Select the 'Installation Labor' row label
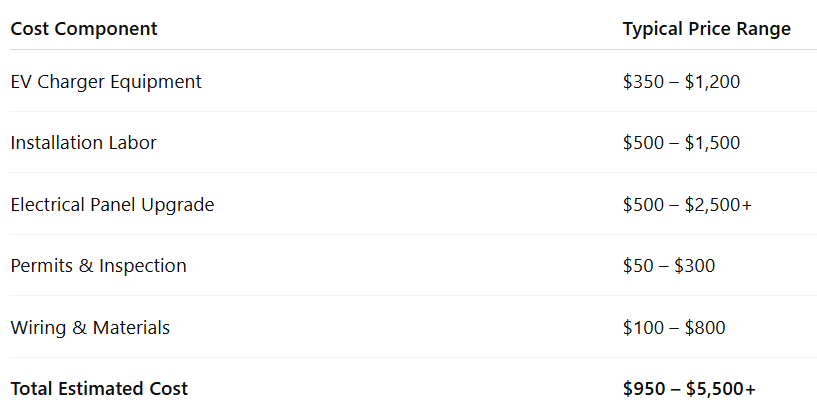817x414 pixels. 83,143
